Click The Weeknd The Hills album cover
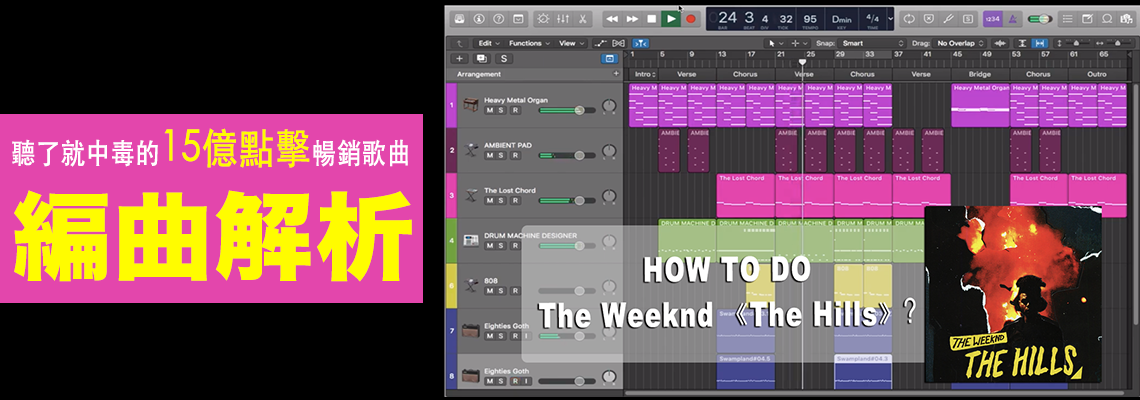1140x400 pixels. coord(1013,294)
